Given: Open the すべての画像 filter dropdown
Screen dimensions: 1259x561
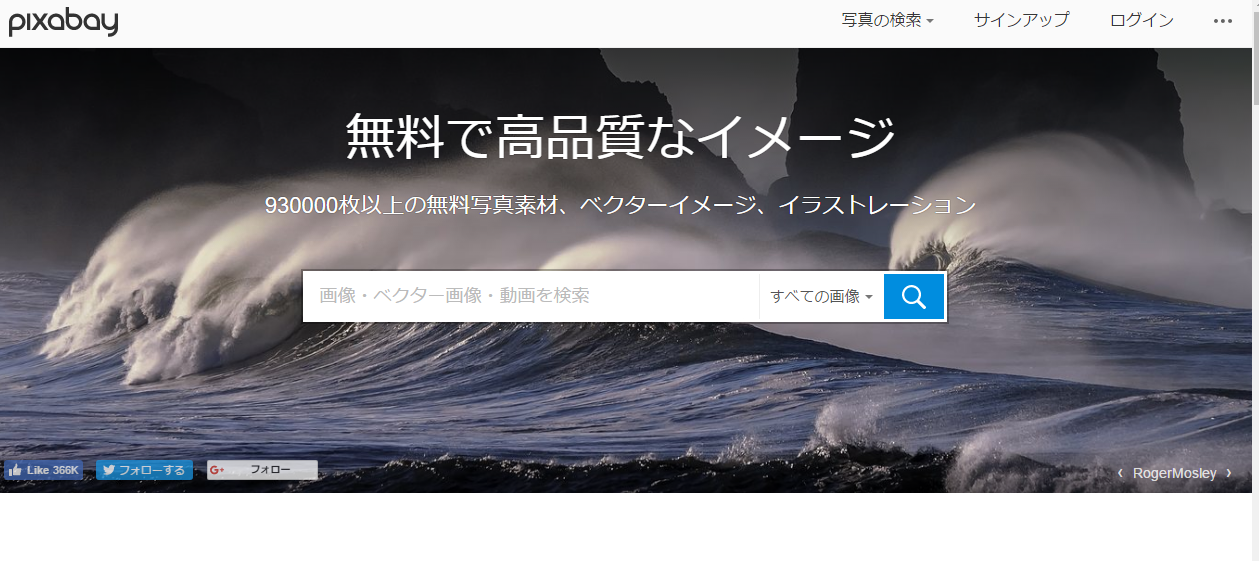Looking at the screenshot, I should 821,296.
